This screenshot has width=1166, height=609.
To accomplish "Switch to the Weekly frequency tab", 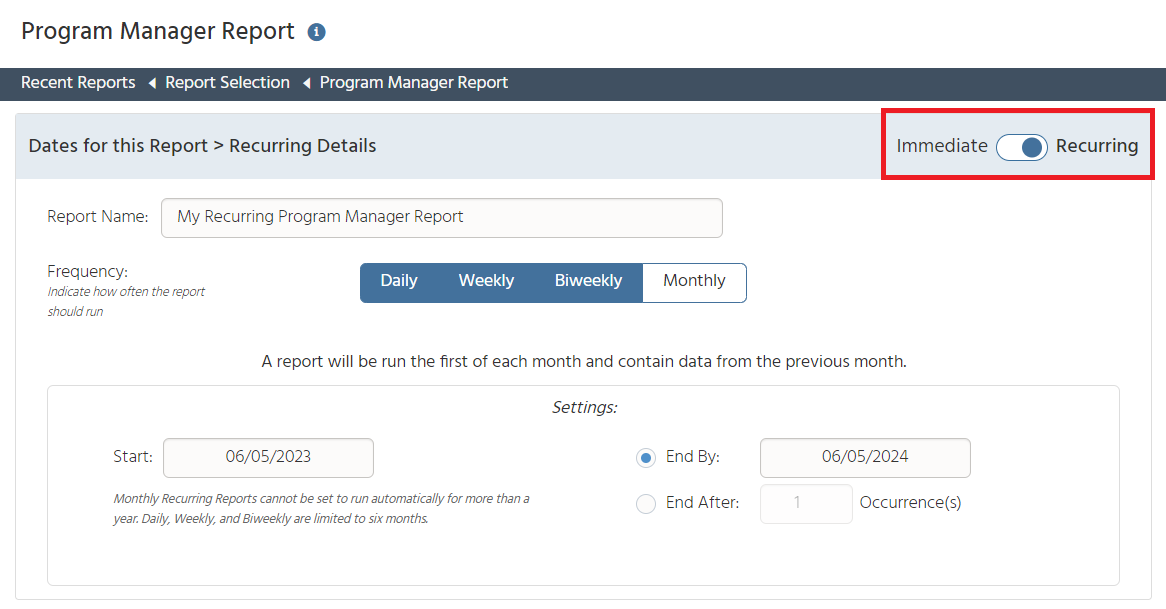I will tap(486, 281).
